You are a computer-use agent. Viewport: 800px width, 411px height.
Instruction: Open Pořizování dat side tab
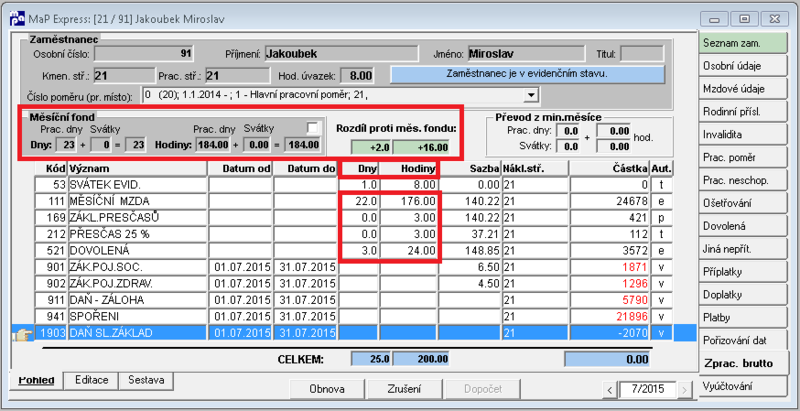click(x=743, y=340)
